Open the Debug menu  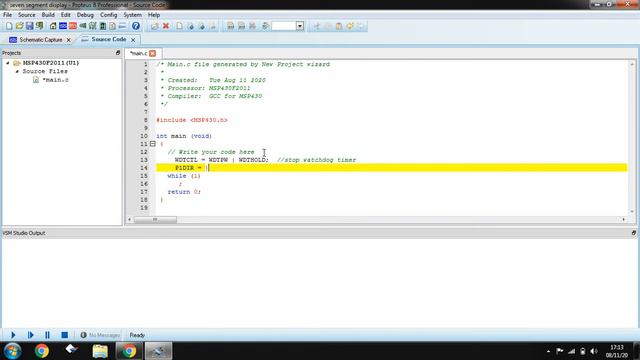pyautogui.click(x=85, y=15)
